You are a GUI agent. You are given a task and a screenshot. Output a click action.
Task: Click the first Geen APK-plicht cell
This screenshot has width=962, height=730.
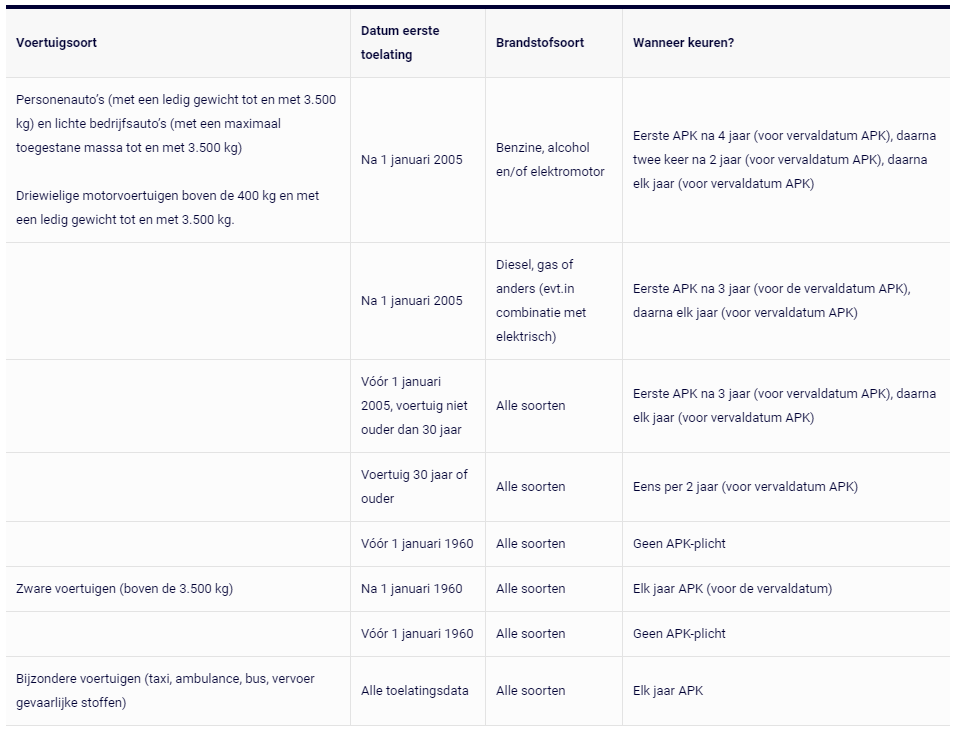pos(679,544)
